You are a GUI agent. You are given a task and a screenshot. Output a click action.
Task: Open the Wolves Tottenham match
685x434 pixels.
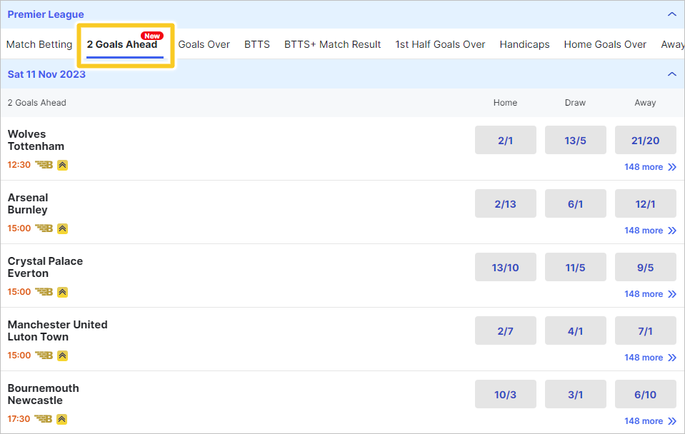[36, 140]
